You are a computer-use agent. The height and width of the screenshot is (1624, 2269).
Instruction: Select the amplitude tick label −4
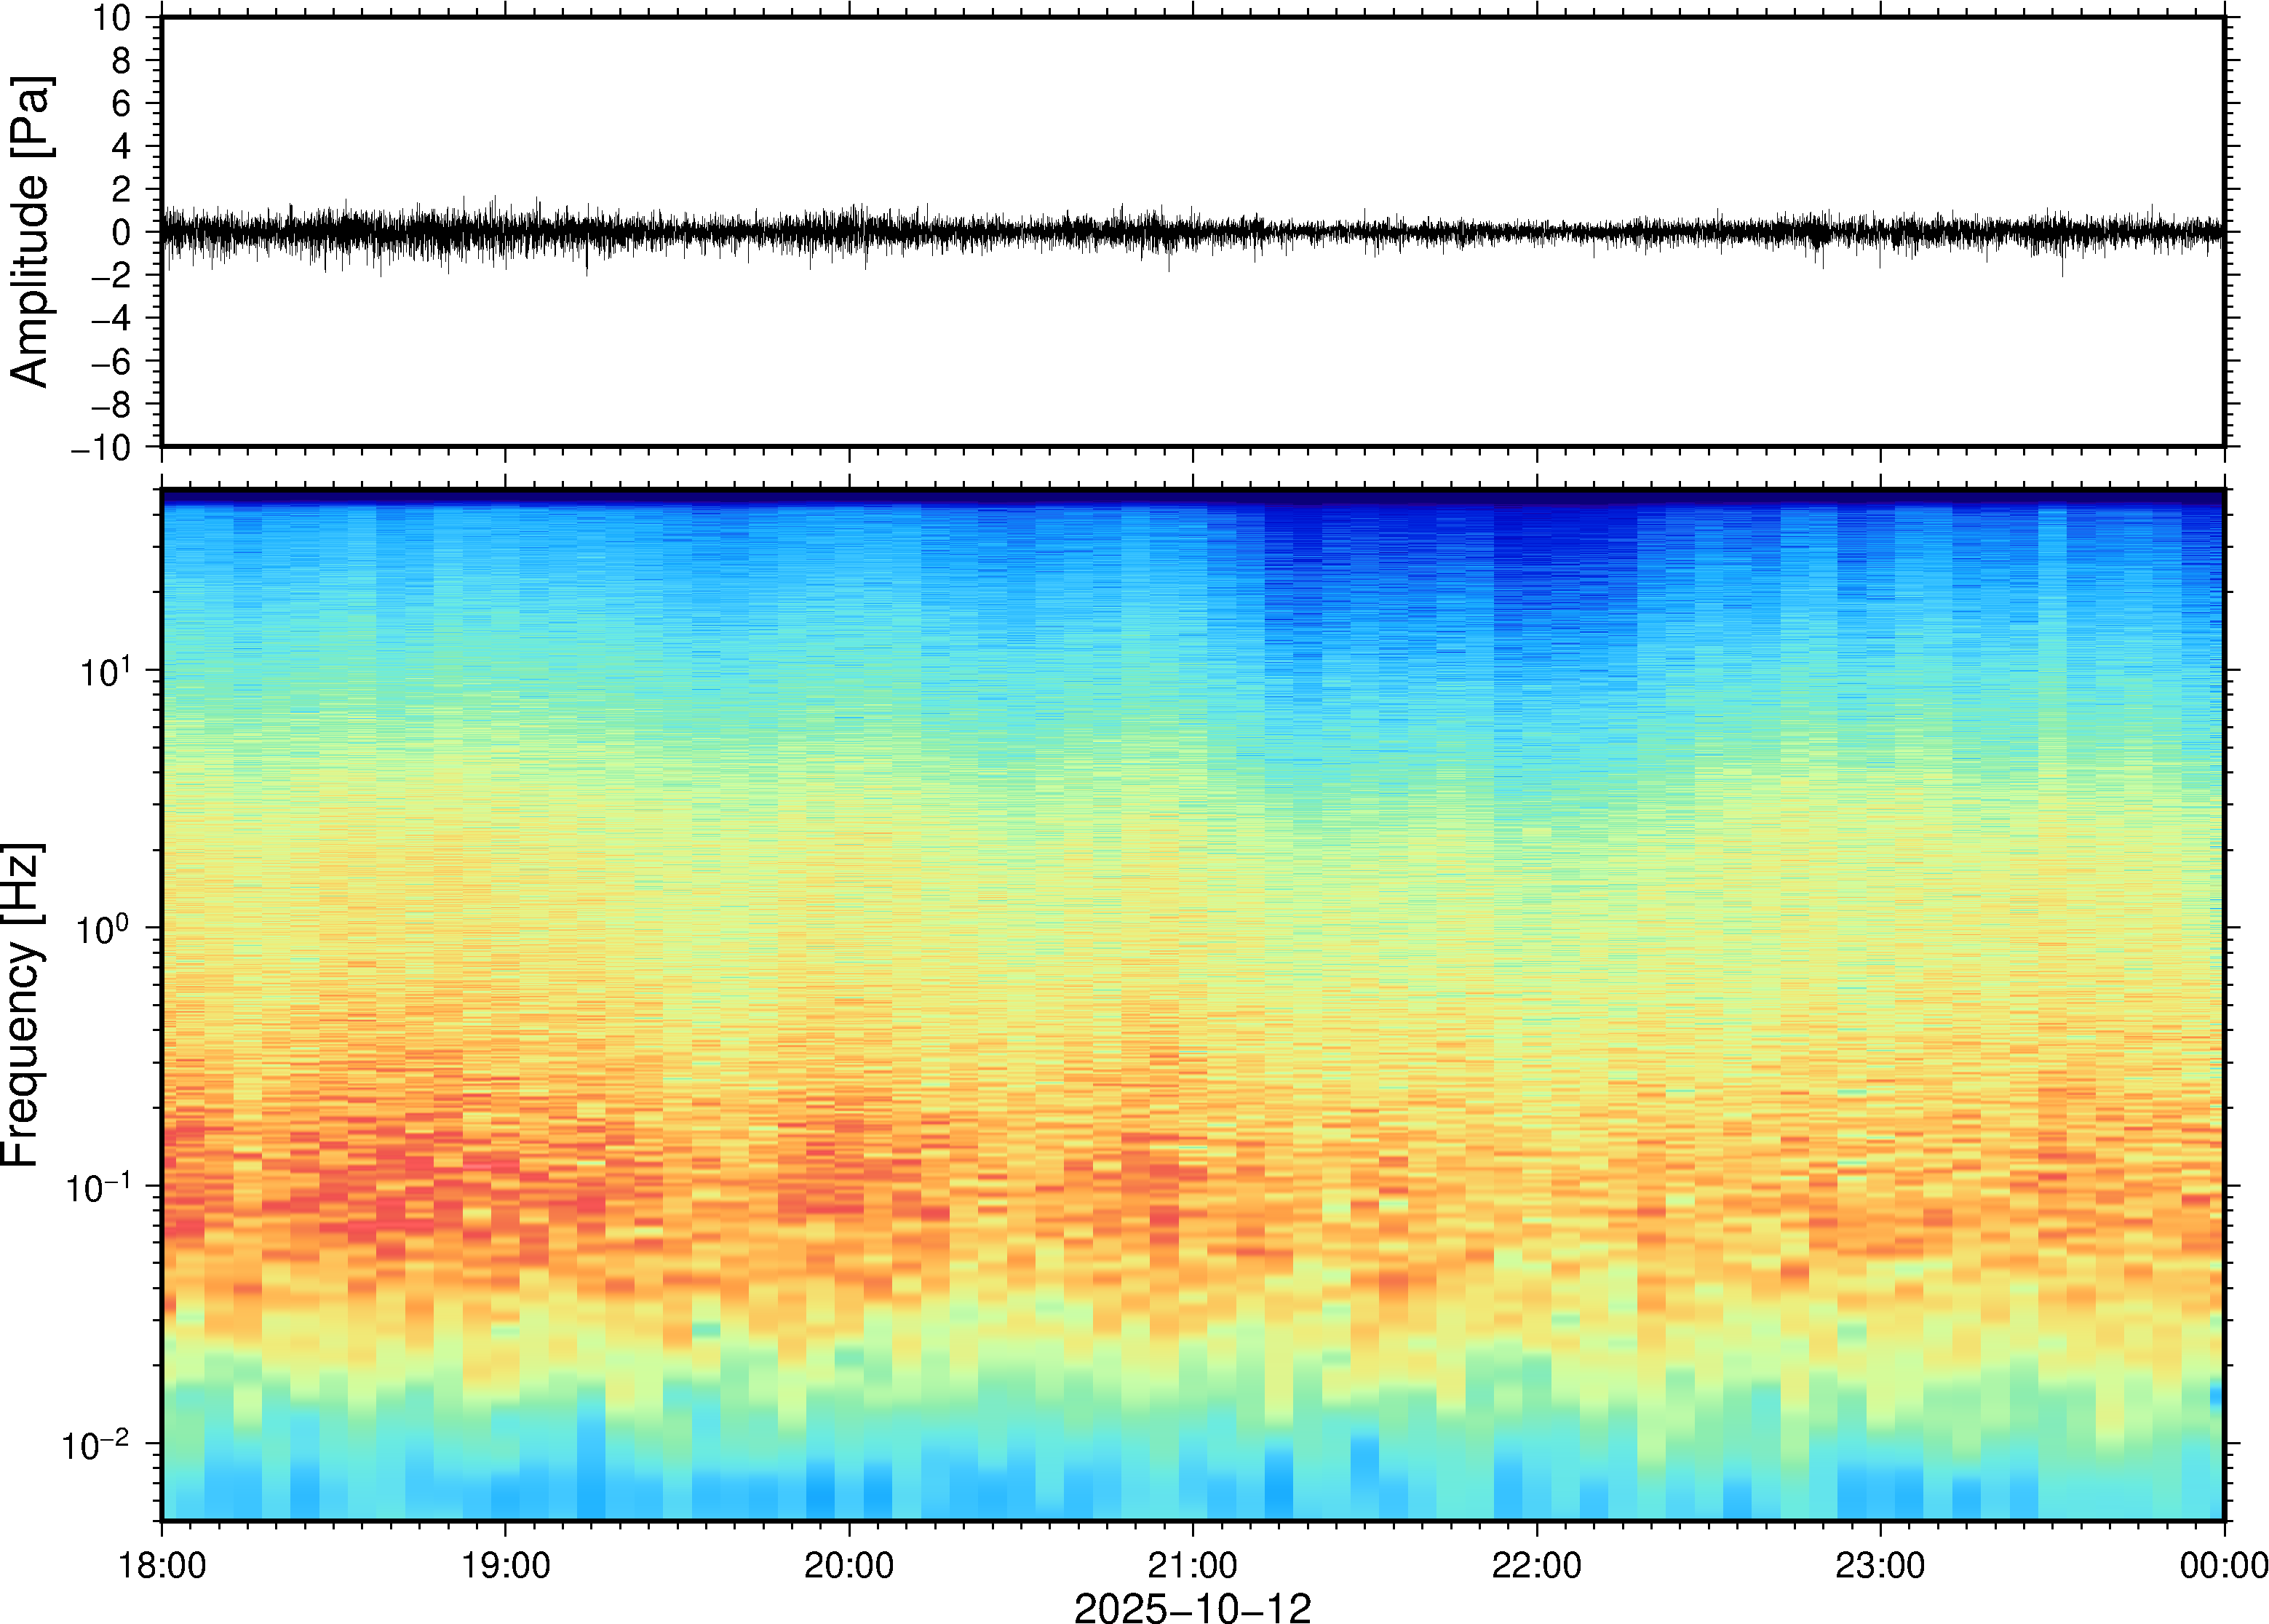pyautogui.click(x=110, y=319)
